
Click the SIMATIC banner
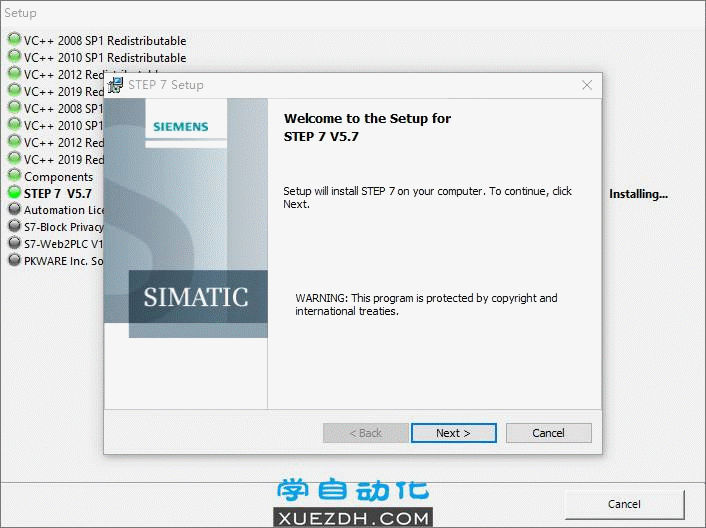click(198, 297)
